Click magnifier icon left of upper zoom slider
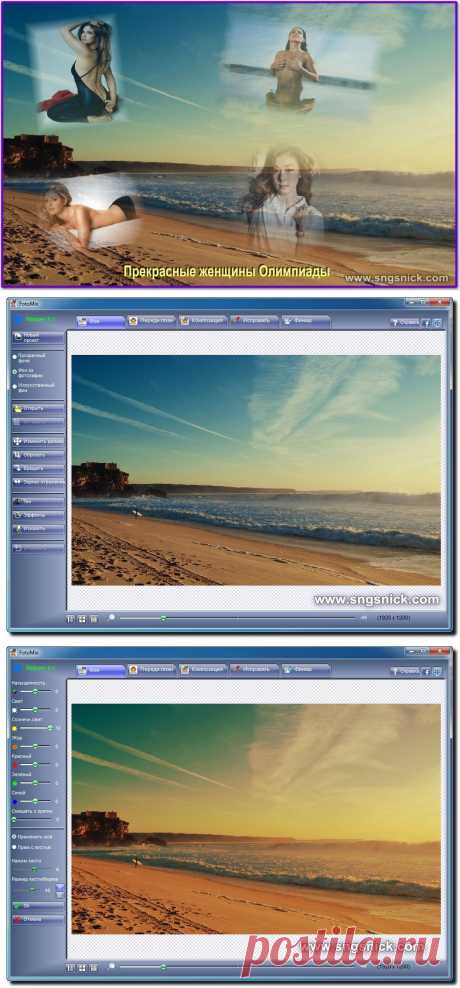The image size is (460, 988). pos(112,618)
